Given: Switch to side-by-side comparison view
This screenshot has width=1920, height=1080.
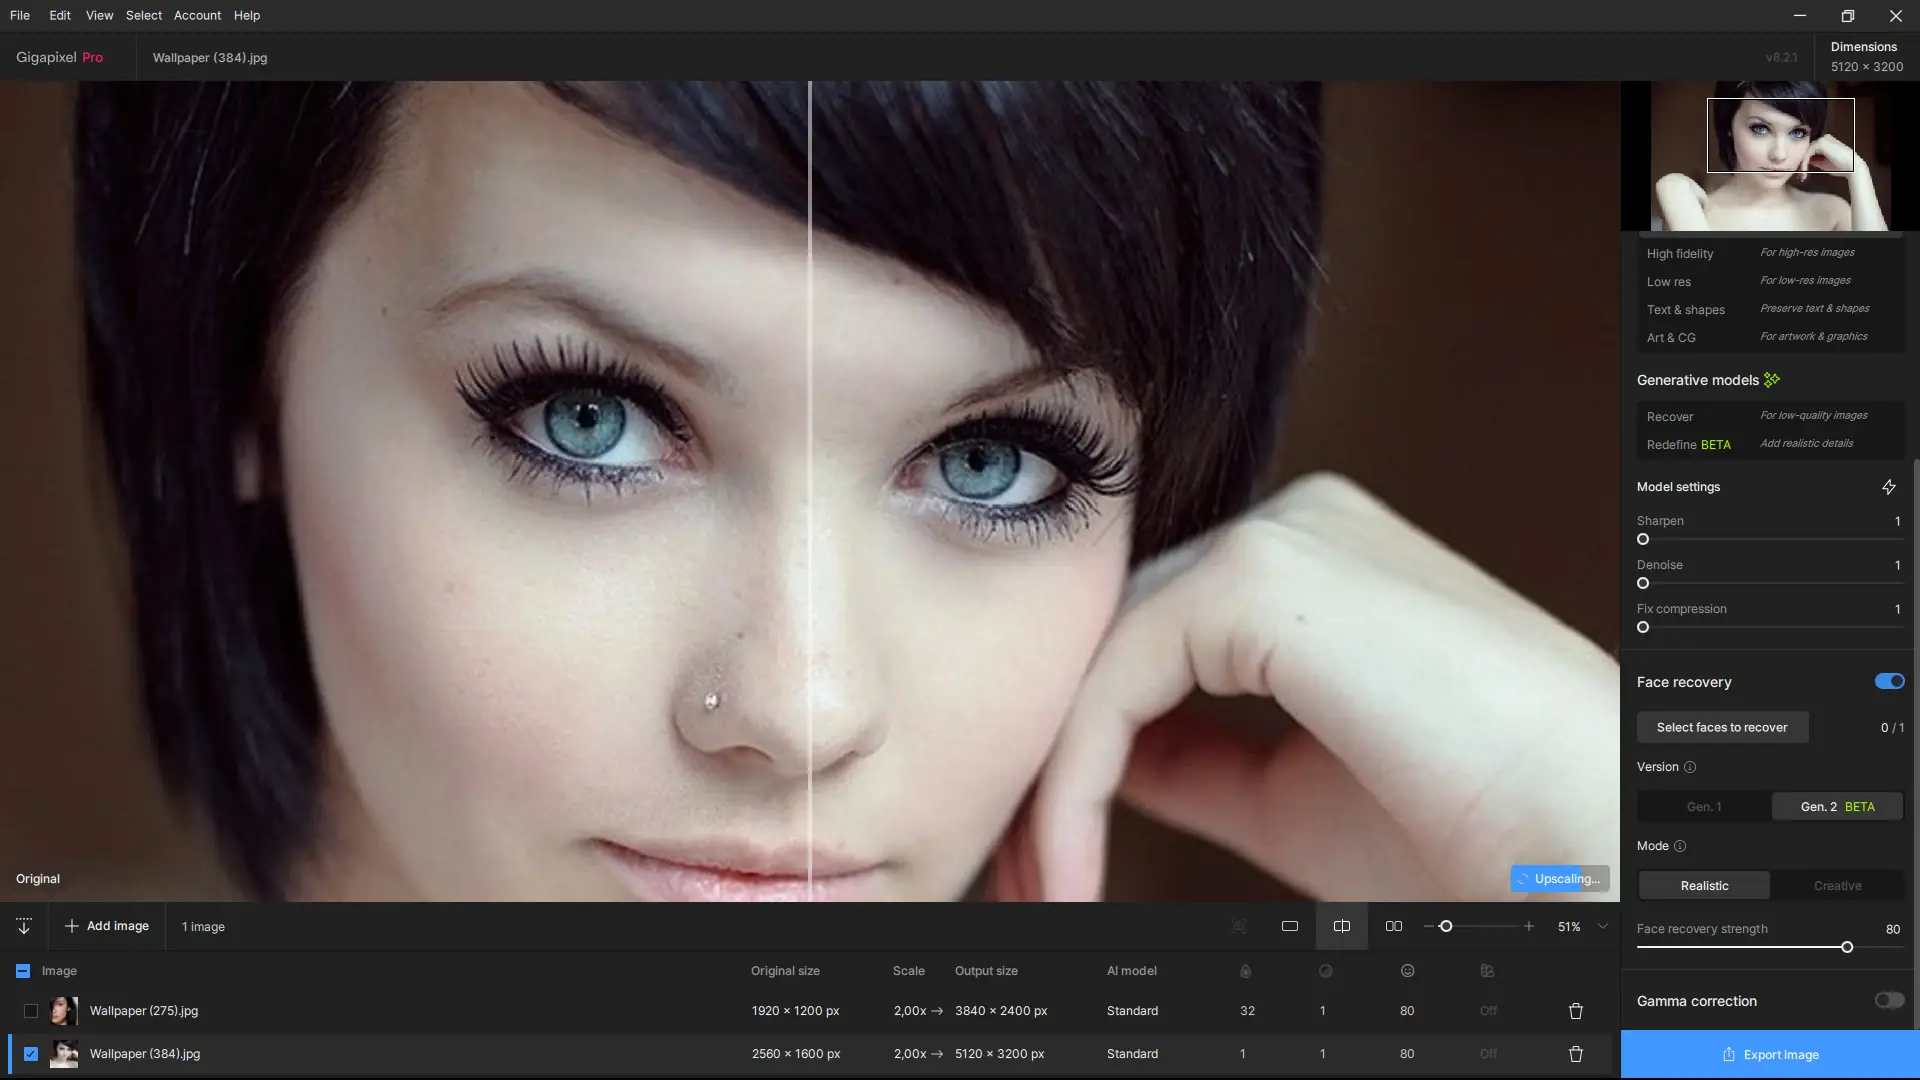Looking at the screenshot, I should (1394, 926).
